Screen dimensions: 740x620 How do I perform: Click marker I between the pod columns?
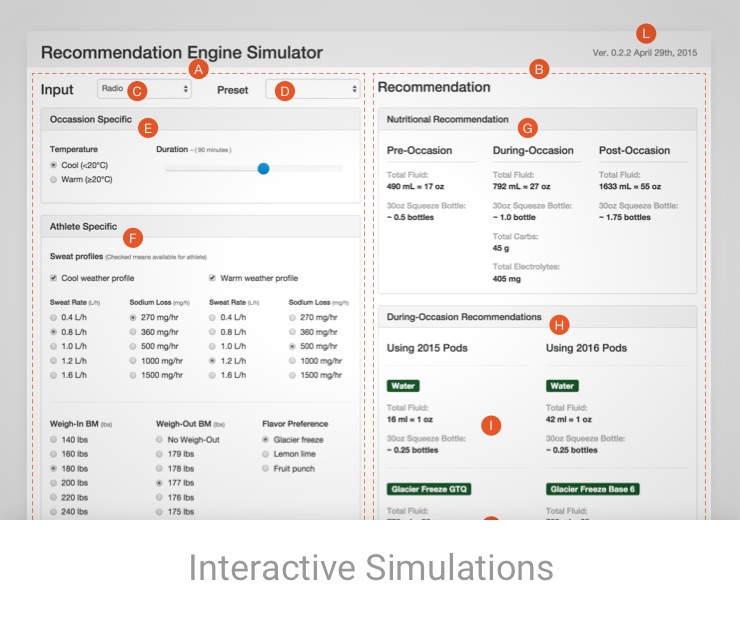pyautogui.click(x=490, y=425)
